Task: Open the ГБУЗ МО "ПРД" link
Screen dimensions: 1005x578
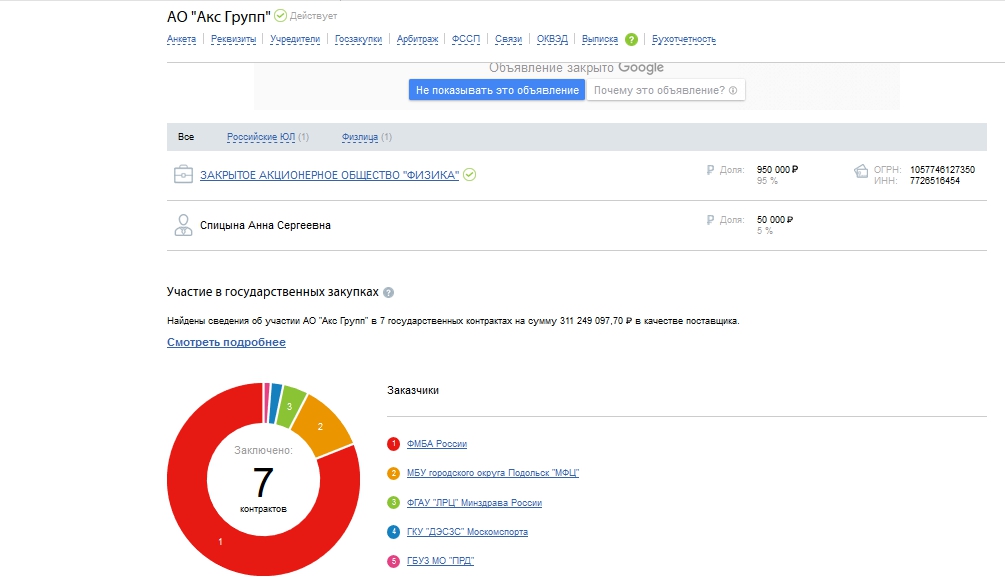Action: tap(440, 561)
